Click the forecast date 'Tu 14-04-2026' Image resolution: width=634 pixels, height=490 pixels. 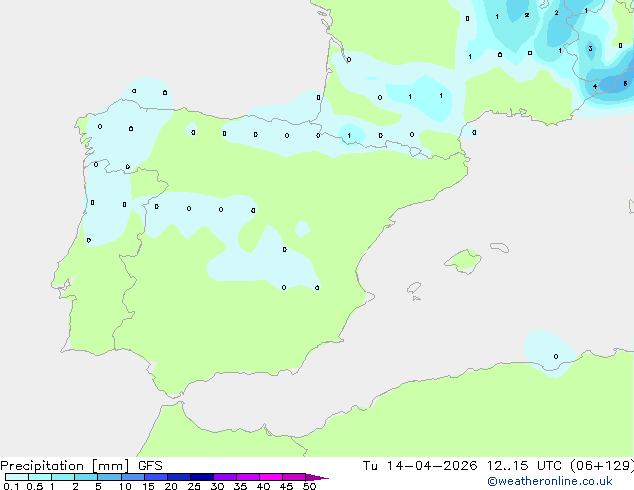pyautogui.click(x=420, y=466)
